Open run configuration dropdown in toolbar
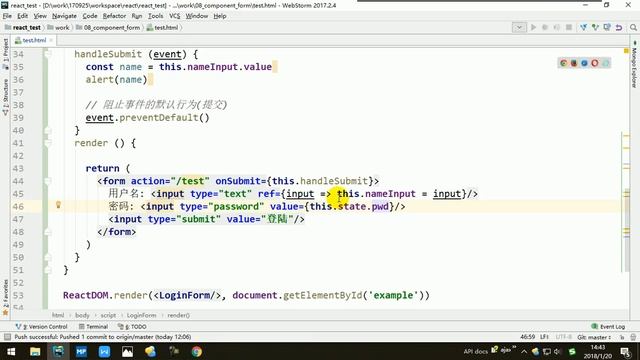This screenshot has height=360, width=640. pyautogui.click(x=519, y=27)
